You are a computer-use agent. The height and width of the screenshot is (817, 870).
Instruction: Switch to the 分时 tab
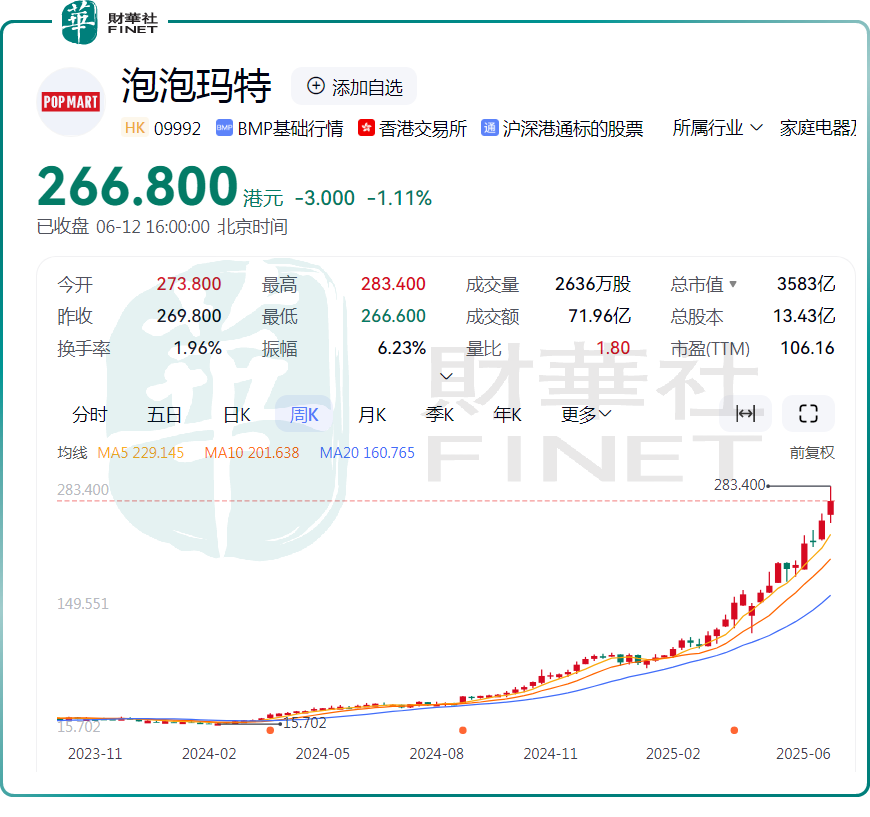pos(90,414)
